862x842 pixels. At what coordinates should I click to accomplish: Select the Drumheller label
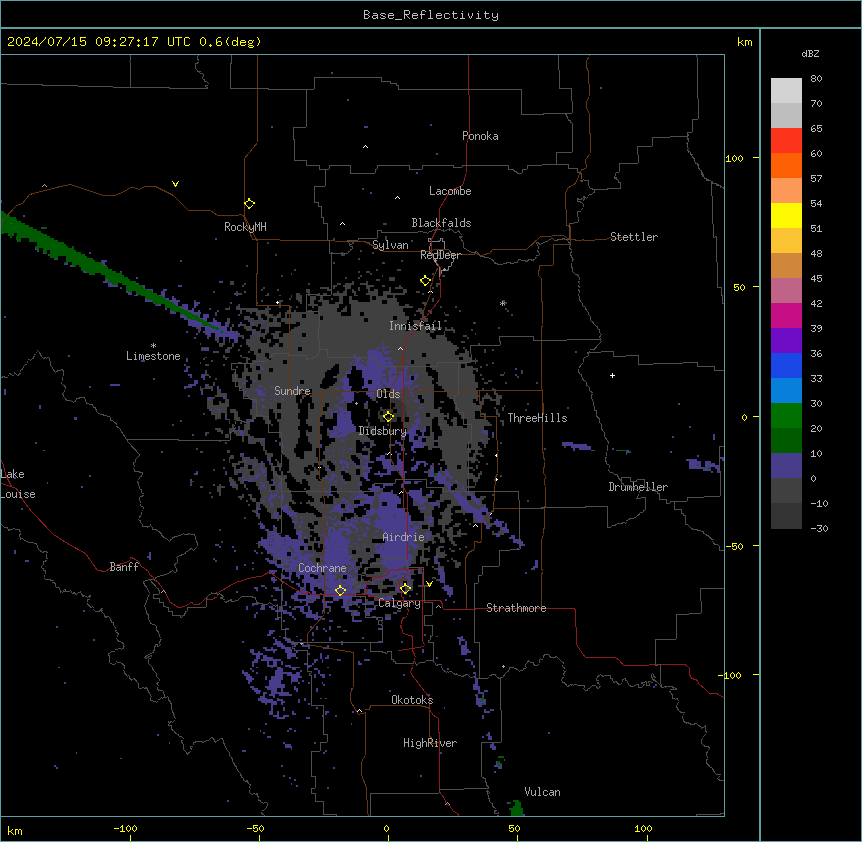click(x=638, y=487)
